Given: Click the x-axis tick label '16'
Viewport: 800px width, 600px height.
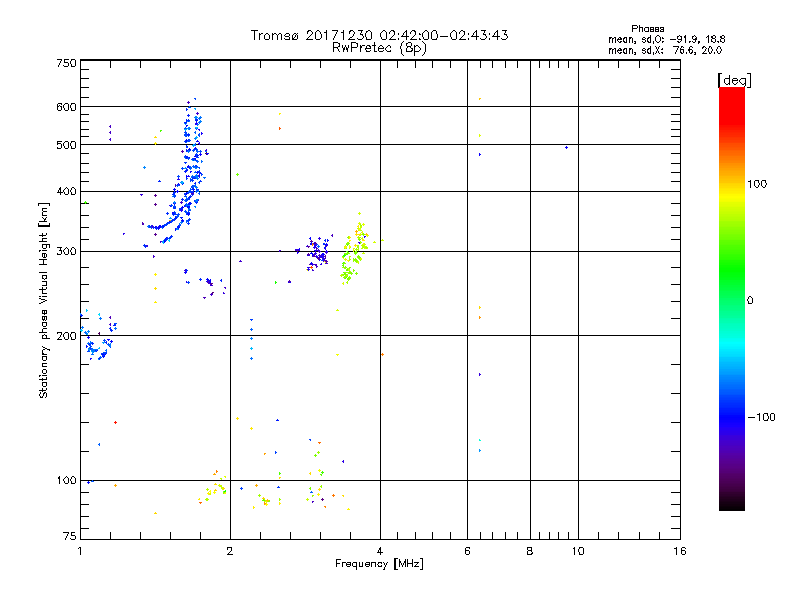Looking at the screenshot, I should [680, 551].
